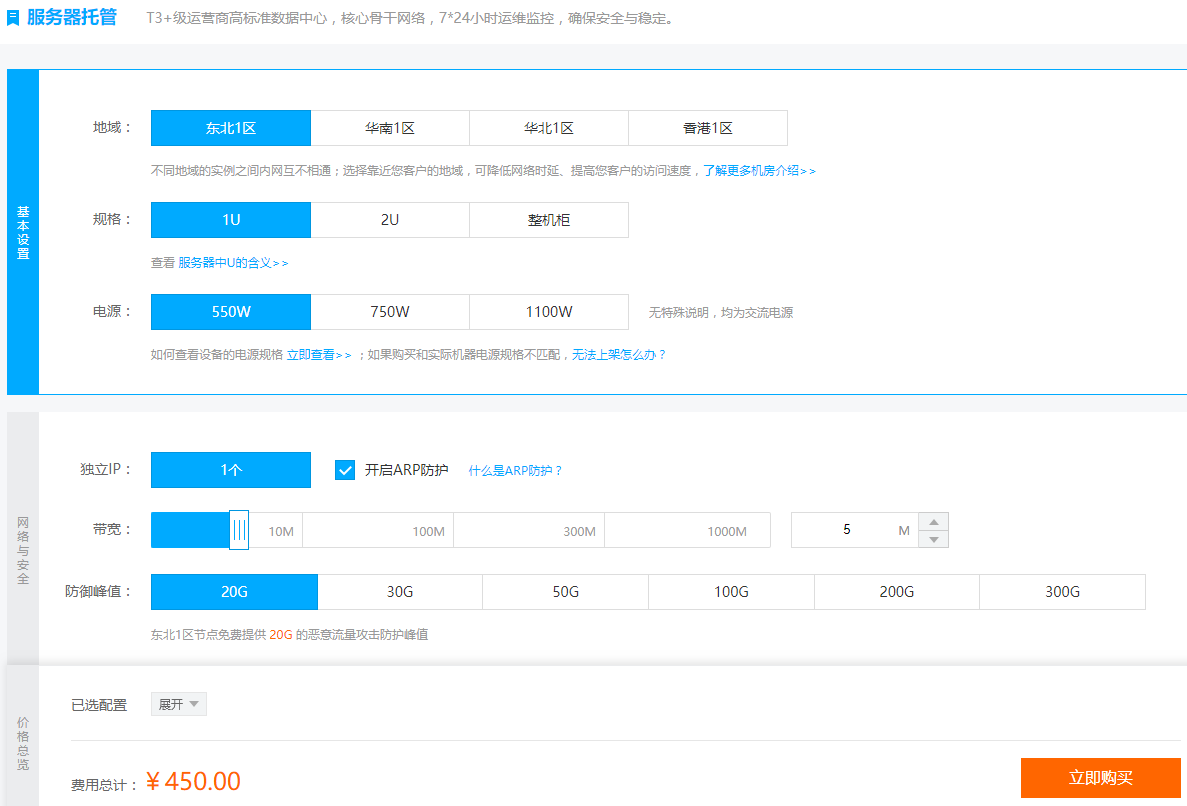Open the 了解更多机房介绍 link

point(759,171)
